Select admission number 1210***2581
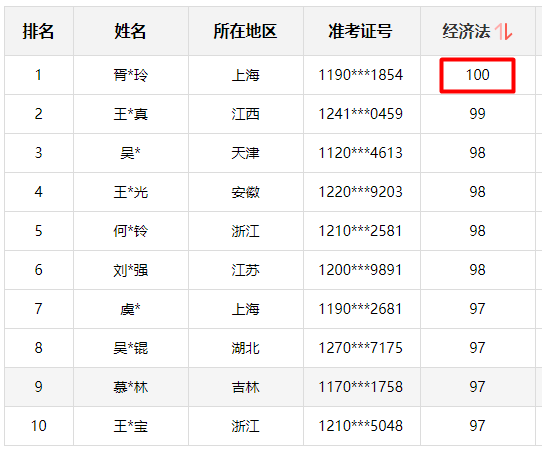The width and height of the screenshot is (542, 449). point(361,231)
